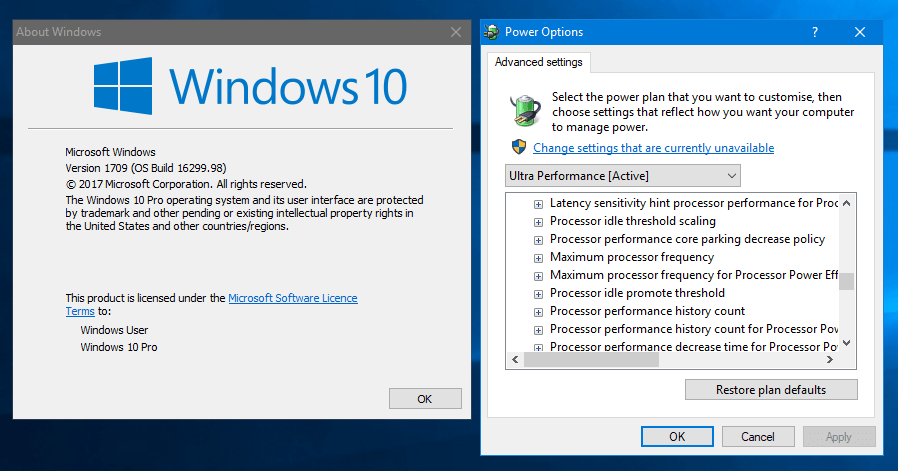Click the Windows User licensee text

click(x=114, y=330)
